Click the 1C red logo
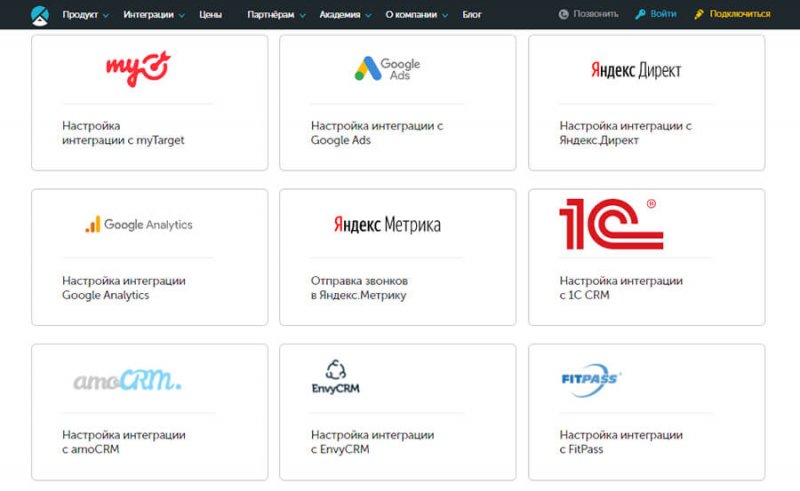This screenshot has width=800, height=491. pyautogui.click(x=610, y=224)
